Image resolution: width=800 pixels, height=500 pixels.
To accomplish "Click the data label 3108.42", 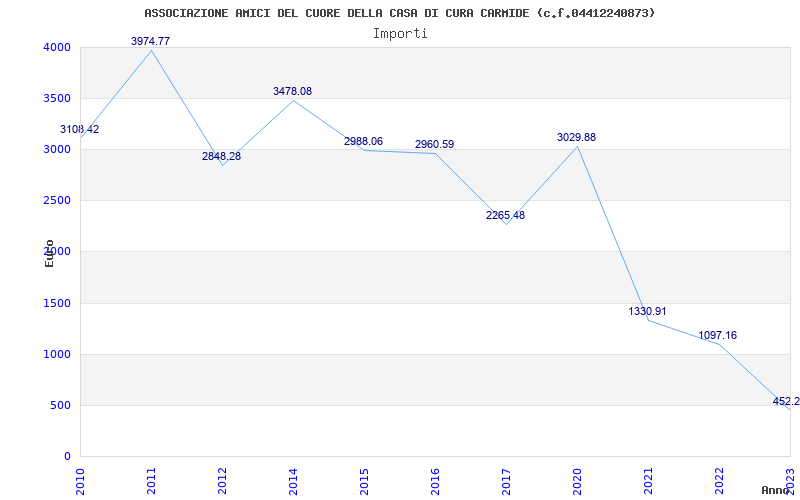I will 80,130.
